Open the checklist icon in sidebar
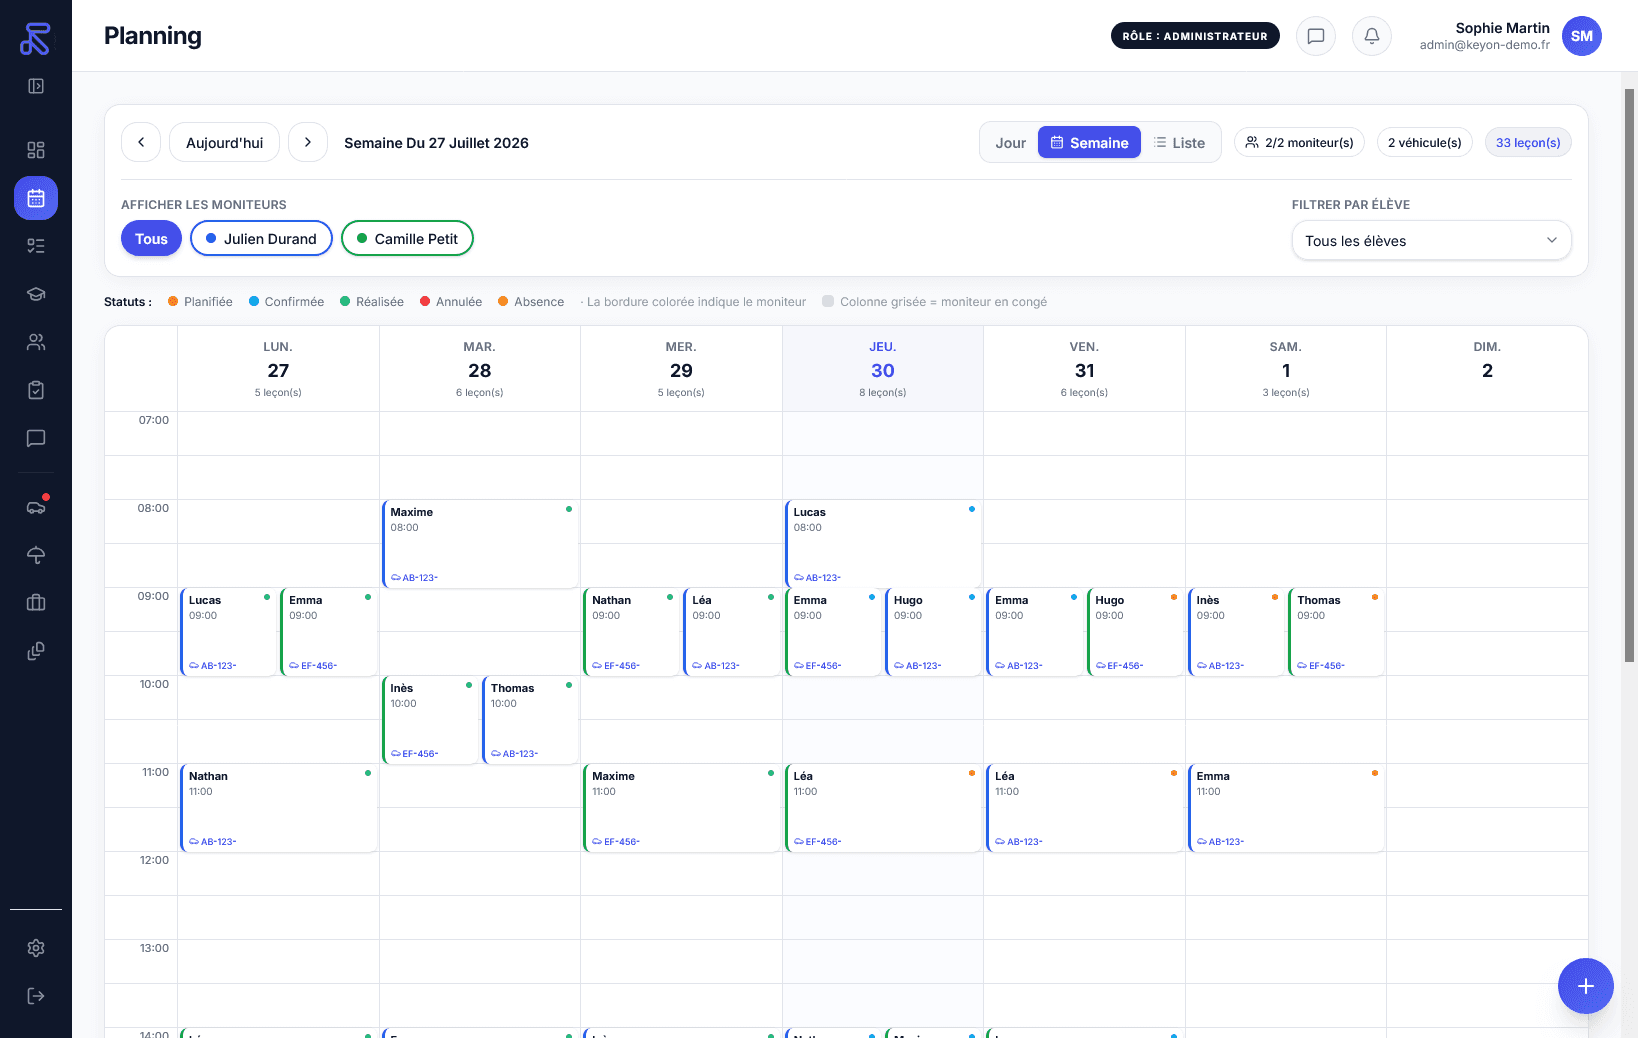The width and height of the screenshot is (1638, 1038). (36, 246)
